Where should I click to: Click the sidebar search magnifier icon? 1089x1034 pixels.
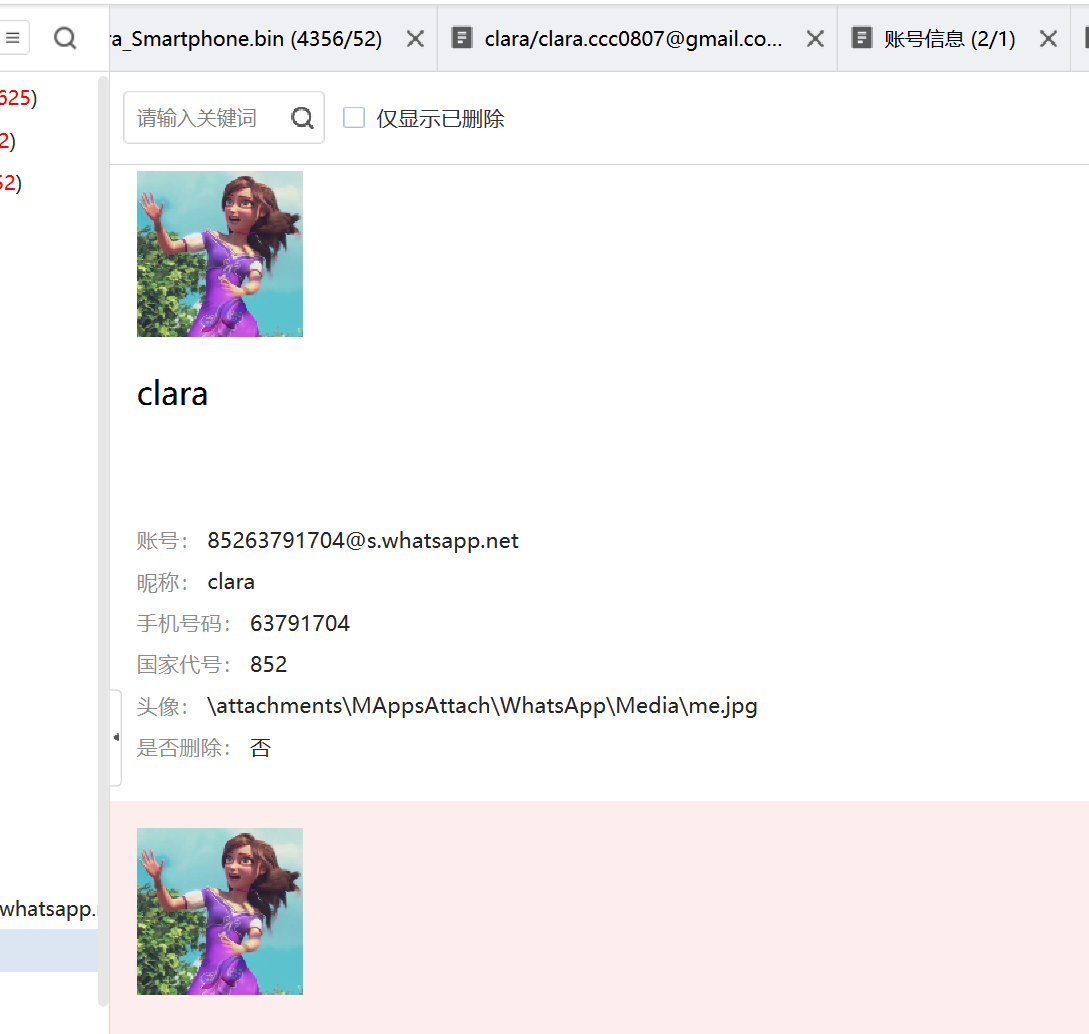tap(65, 38)
